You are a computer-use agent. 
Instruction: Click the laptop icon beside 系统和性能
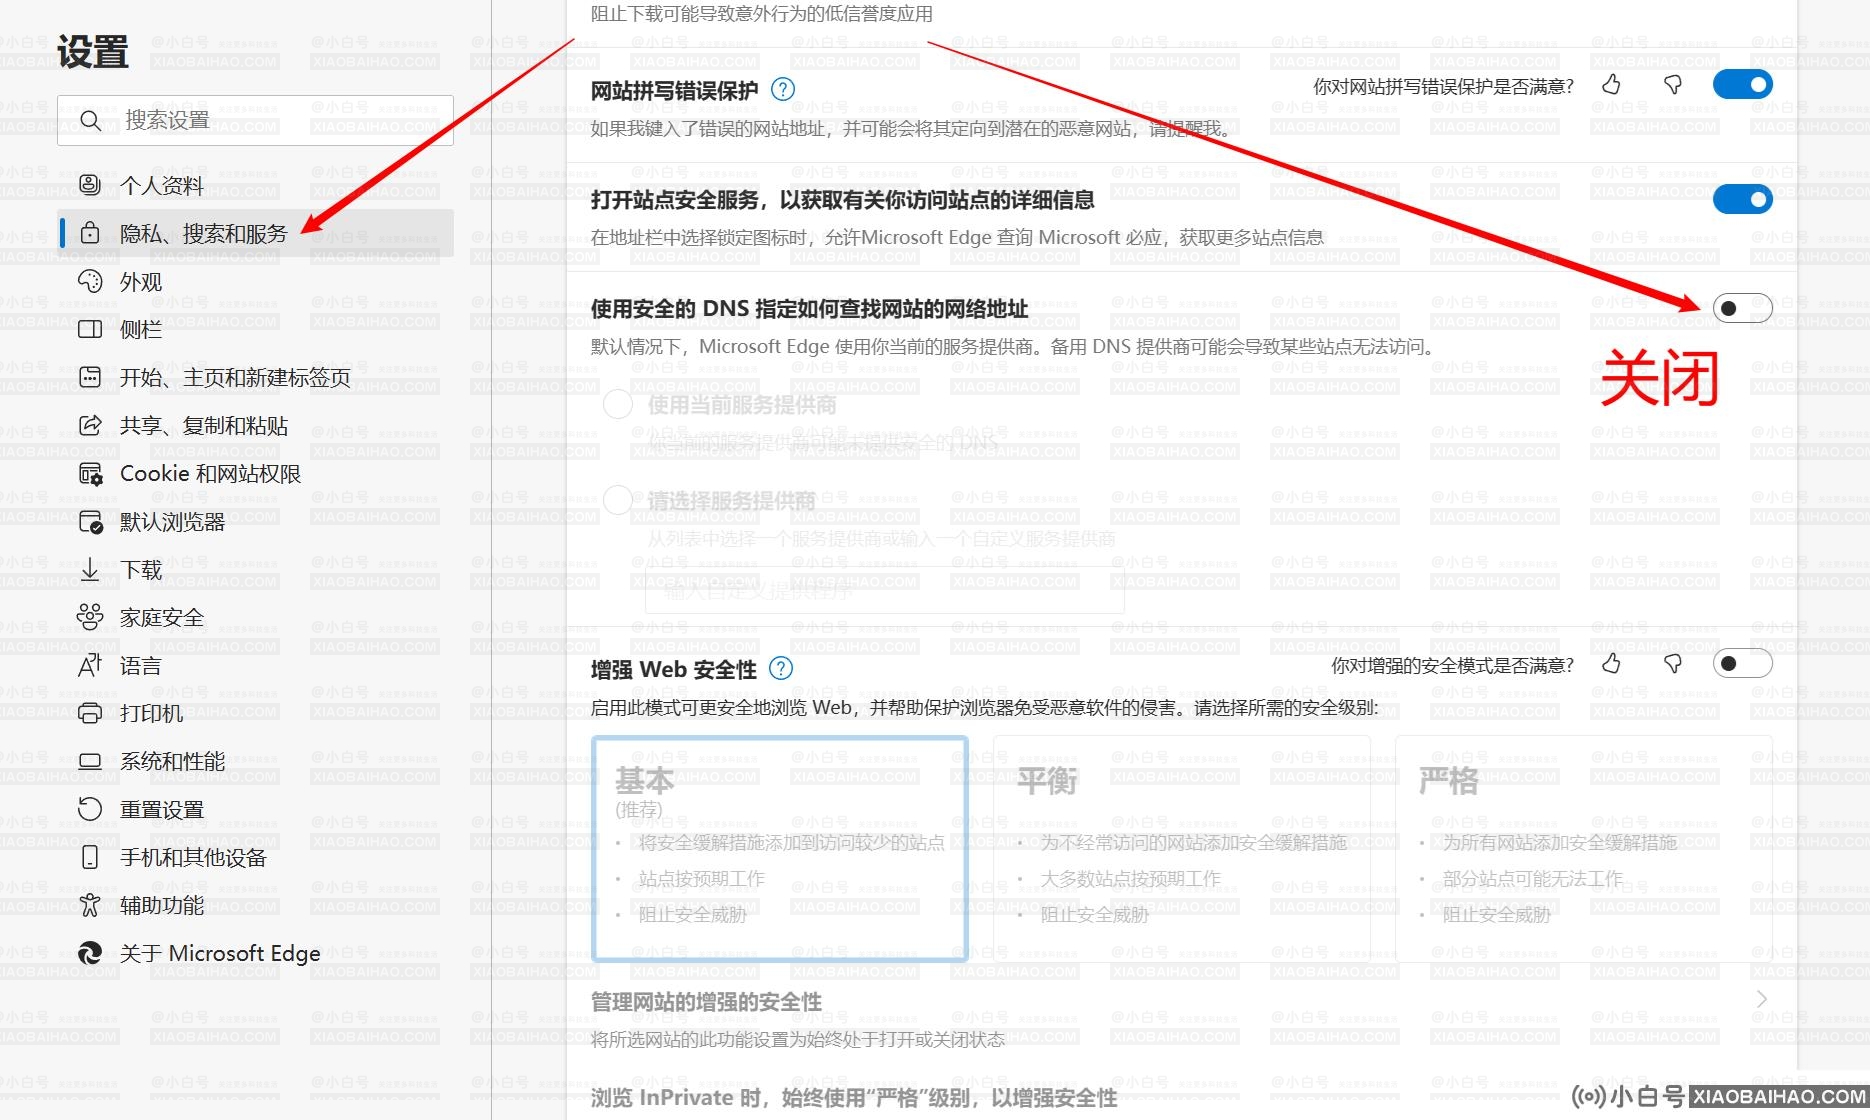click(x=90, y=761)
